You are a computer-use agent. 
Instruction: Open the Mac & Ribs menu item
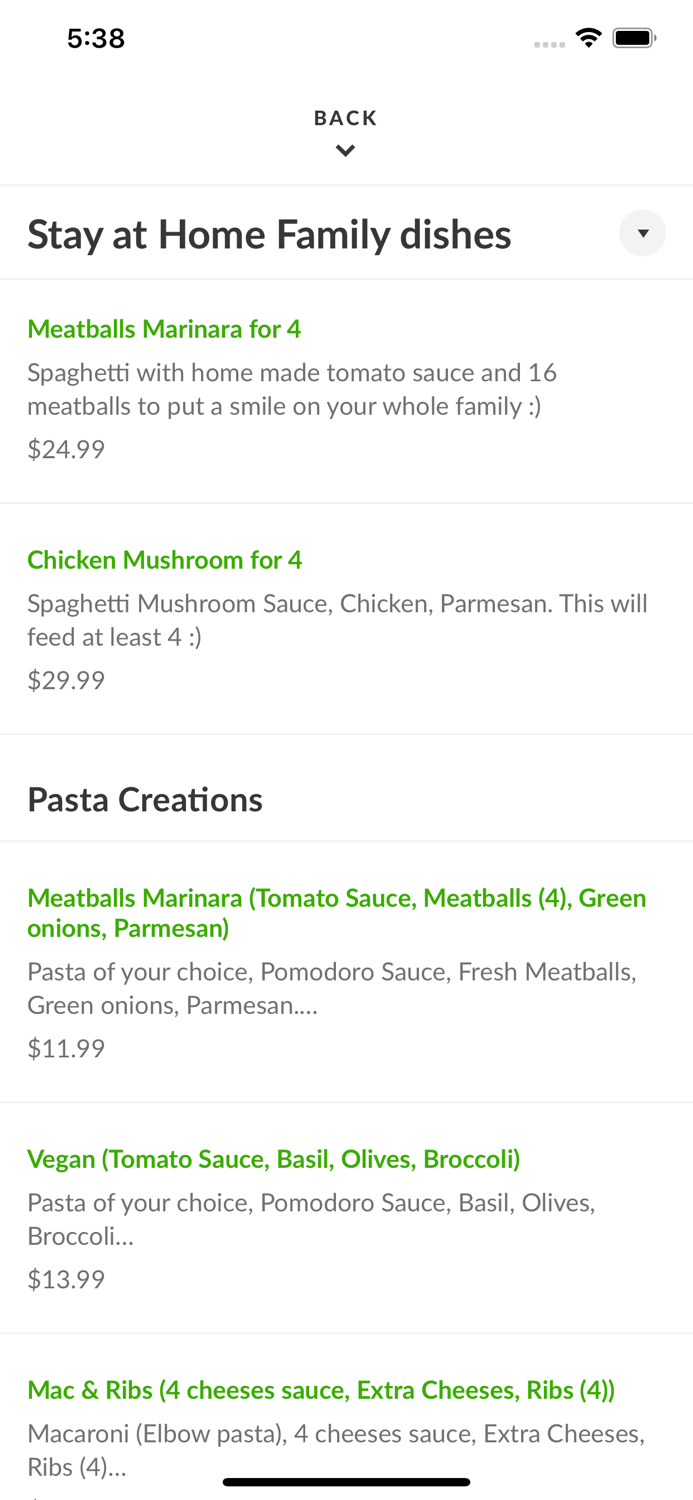[322, 1389]
